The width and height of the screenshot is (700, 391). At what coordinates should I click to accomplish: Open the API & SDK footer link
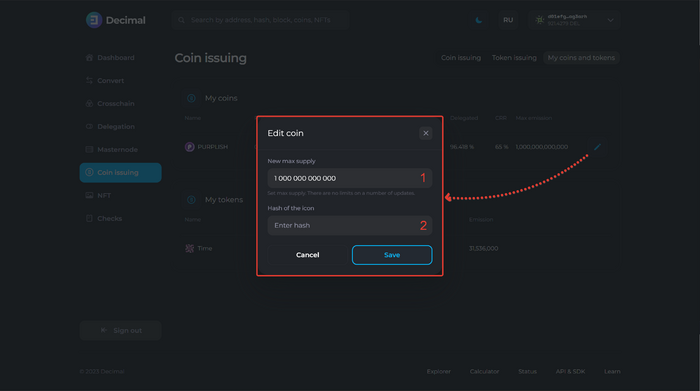coord(570,371)
